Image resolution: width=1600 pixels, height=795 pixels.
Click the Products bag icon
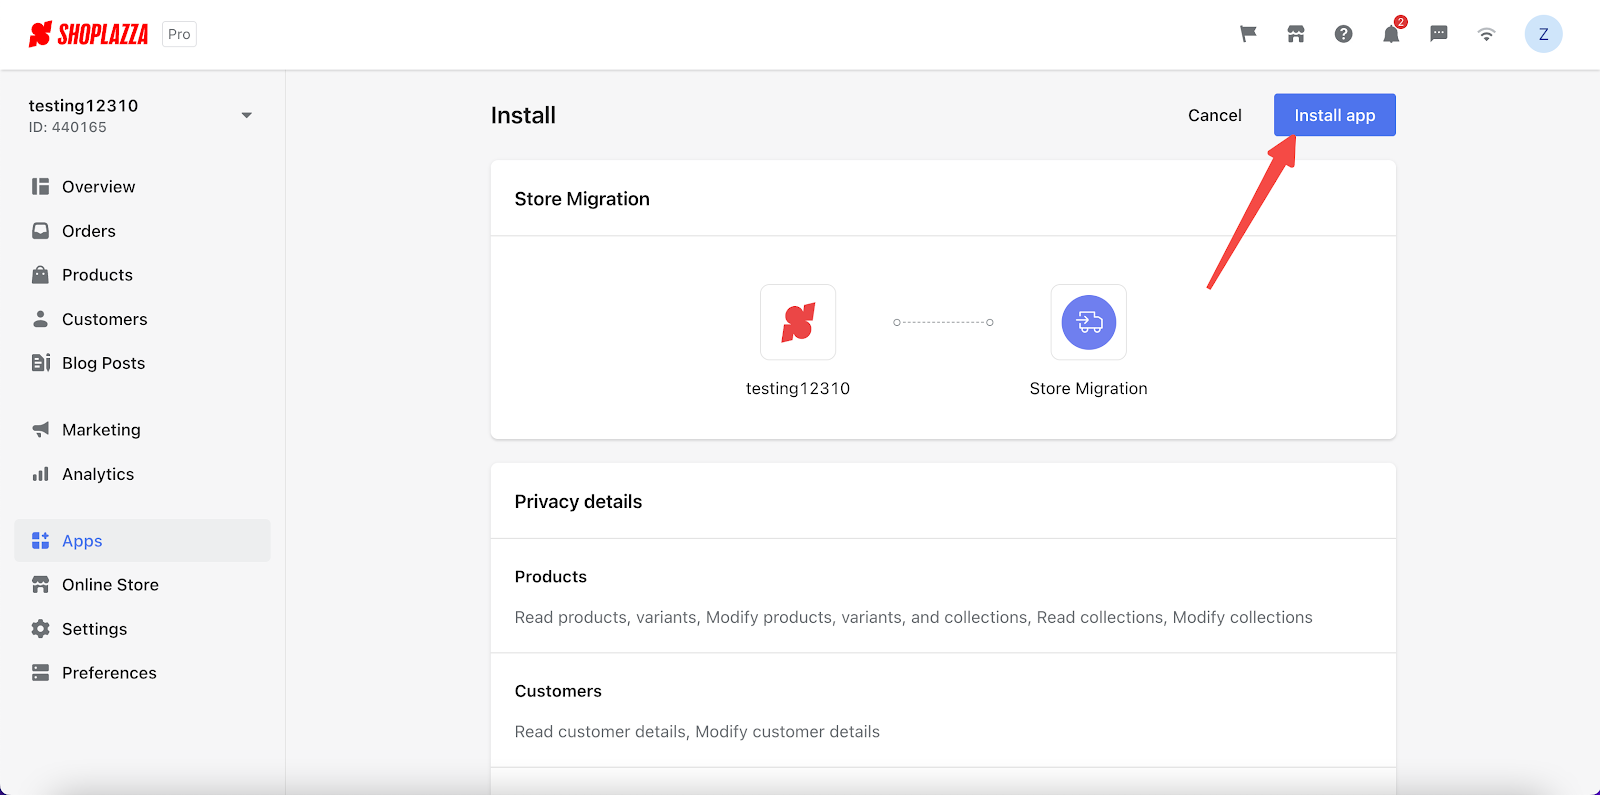40,275
